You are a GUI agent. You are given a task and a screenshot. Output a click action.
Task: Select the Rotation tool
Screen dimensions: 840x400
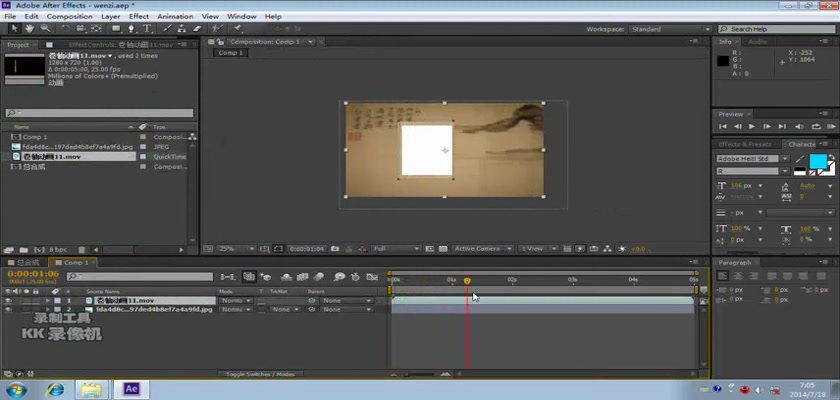(65, 28)
